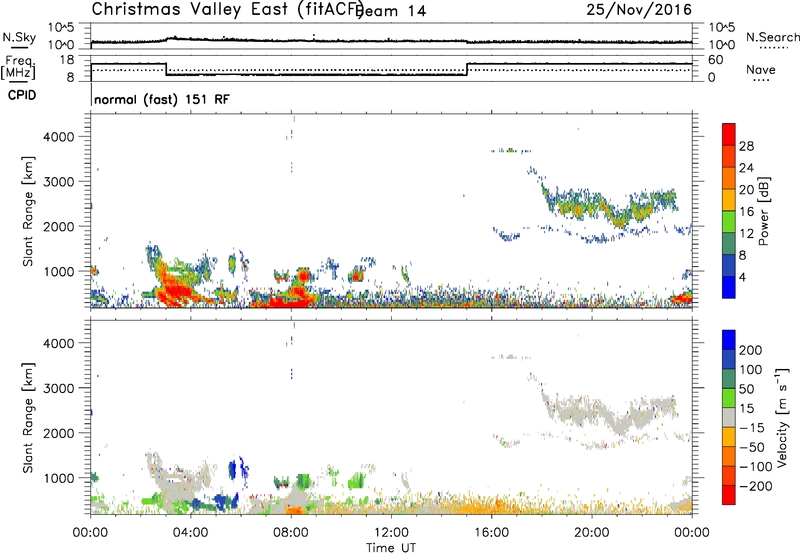Click the '04:00' time axis tick label
The image size is (800, 554).
pos(190,533)
